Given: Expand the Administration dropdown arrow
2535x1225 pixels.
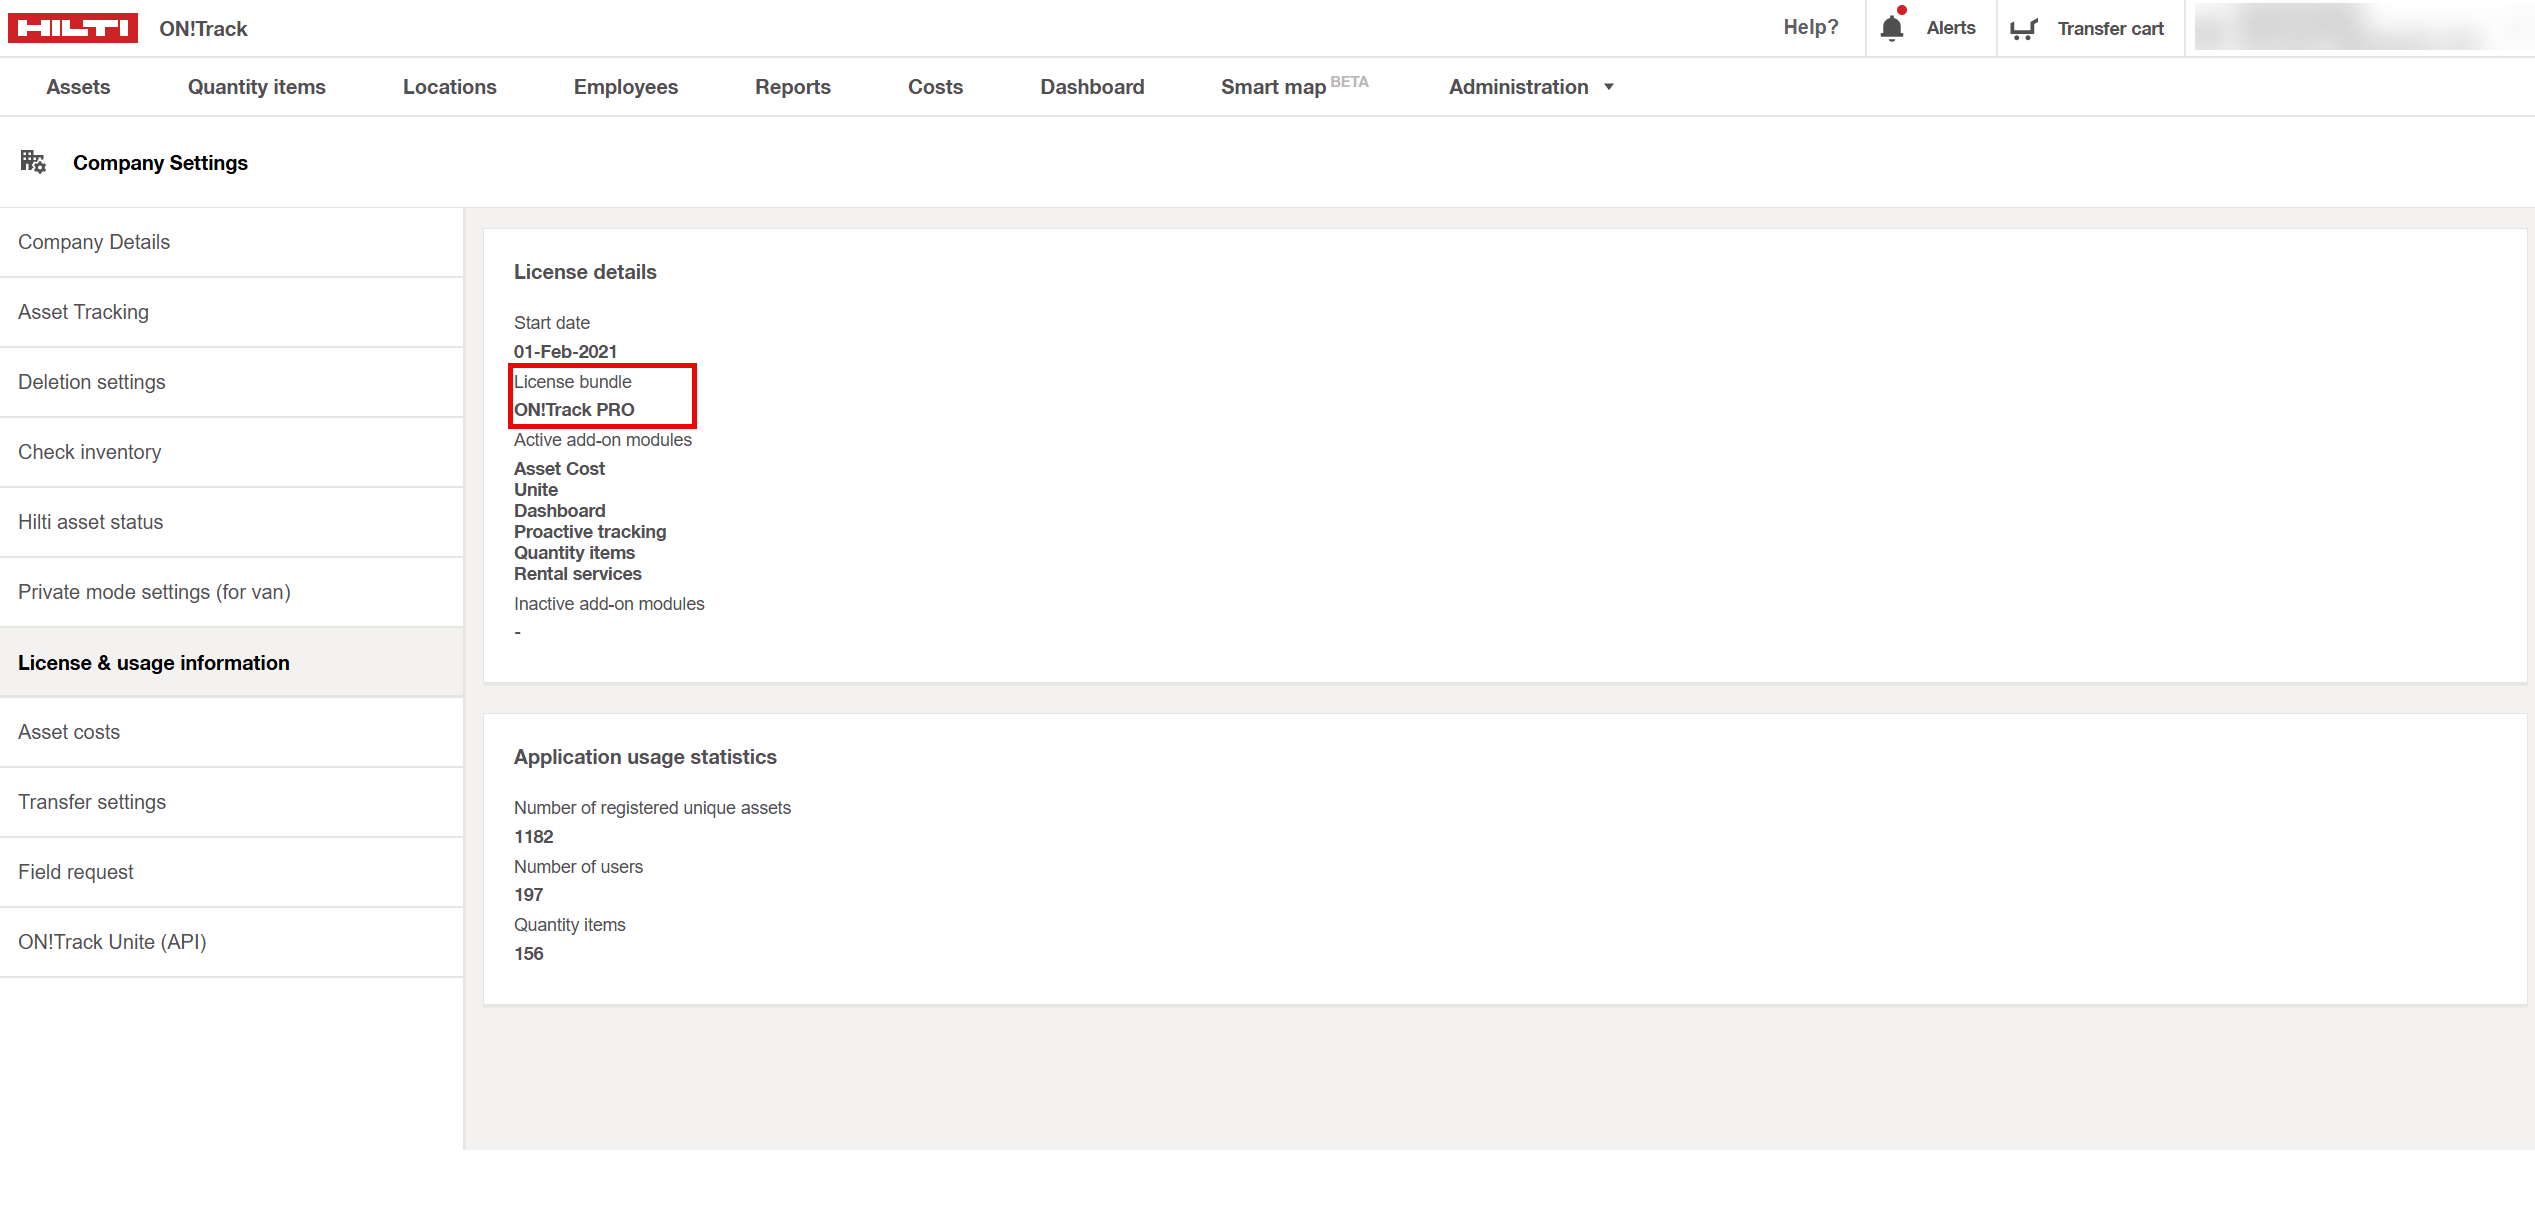Looking at the screenshot, I should [1609, 87].
